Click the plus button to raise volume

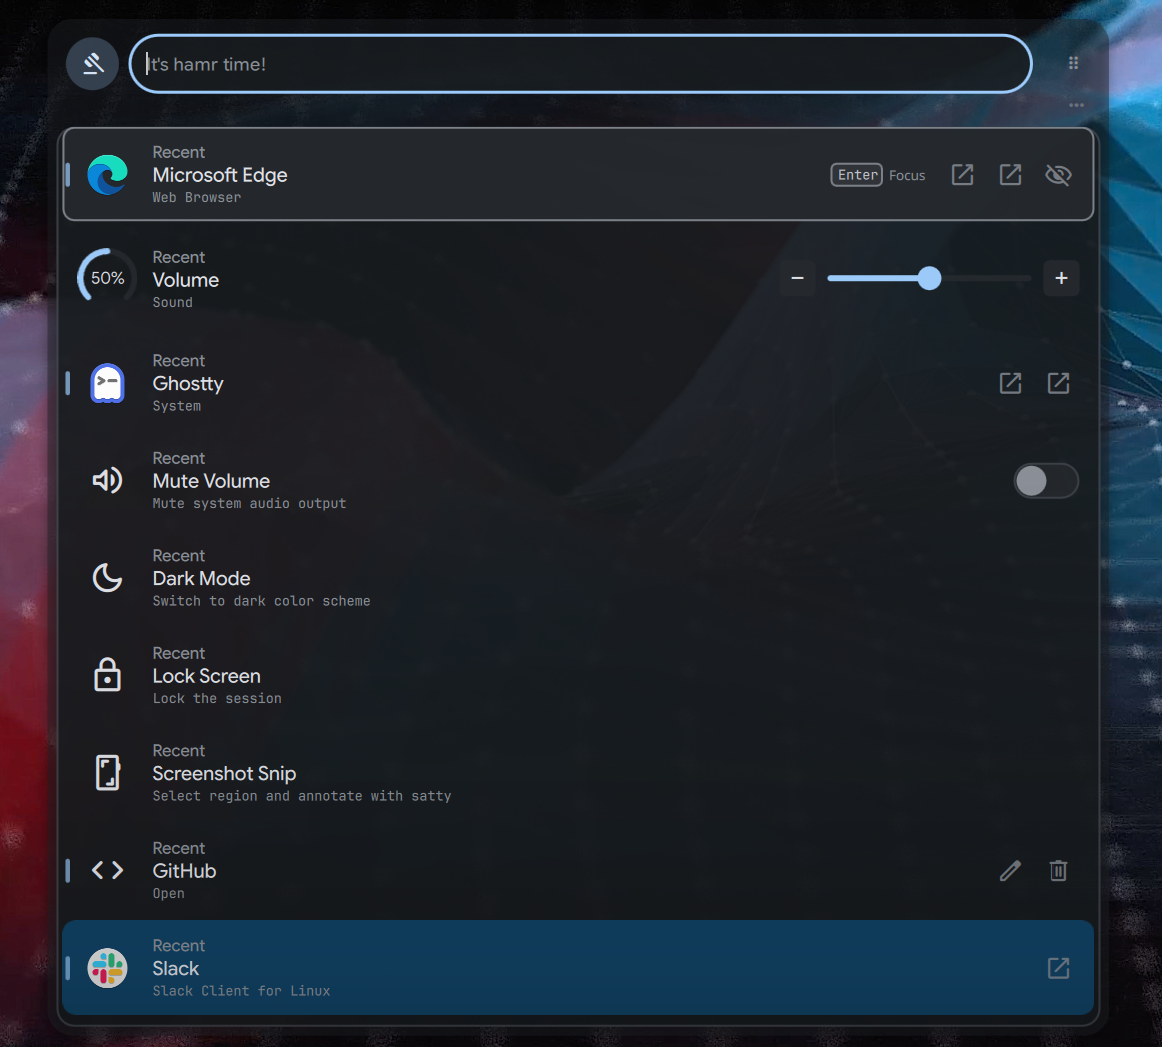(x=1061, y=278)
